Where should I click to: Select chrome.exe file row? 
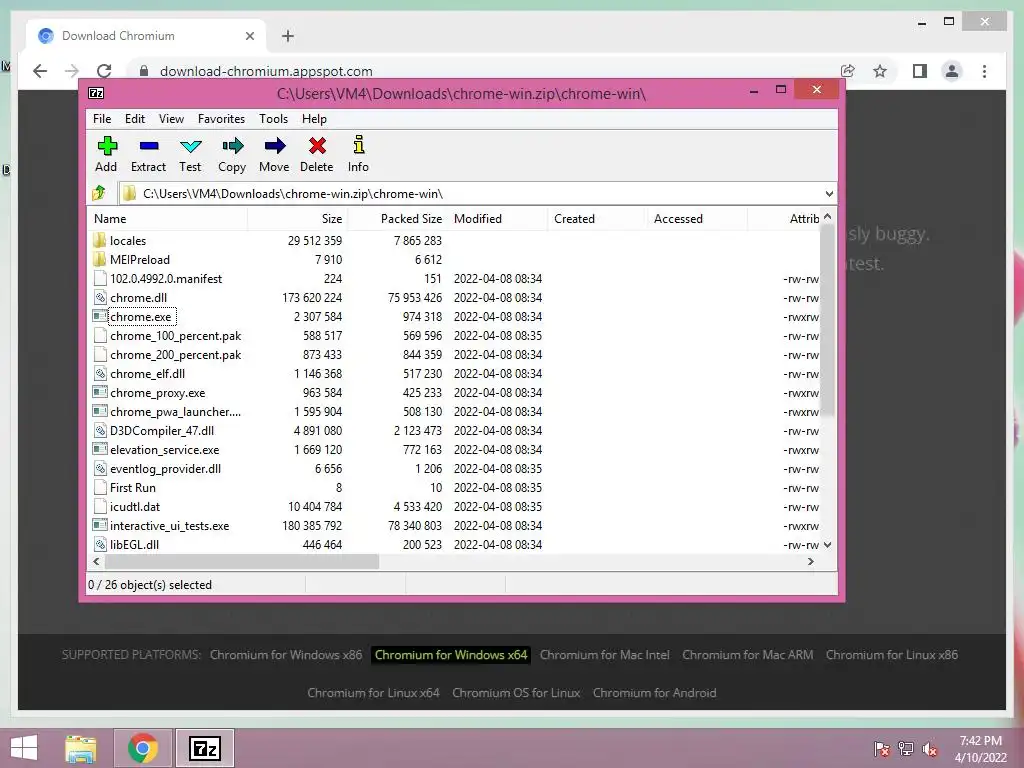pyautogui.click(x=453, y=317)
